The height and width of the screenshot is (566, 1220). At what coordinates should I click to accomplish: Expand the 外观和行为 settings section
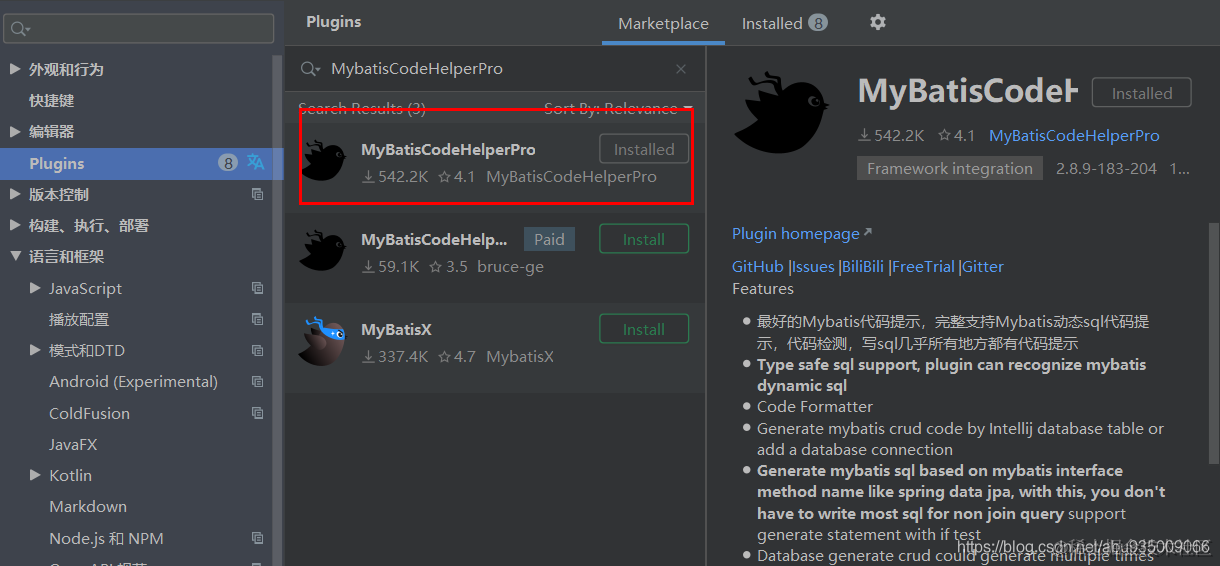[14, 69]
